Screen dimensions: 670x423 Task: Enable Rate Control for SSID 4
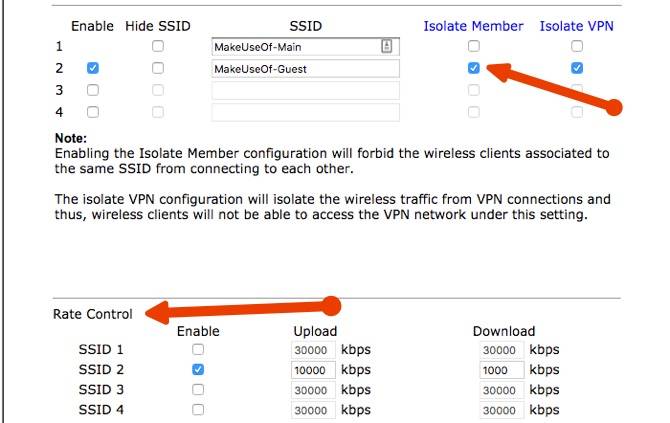(x=198, y=410)
